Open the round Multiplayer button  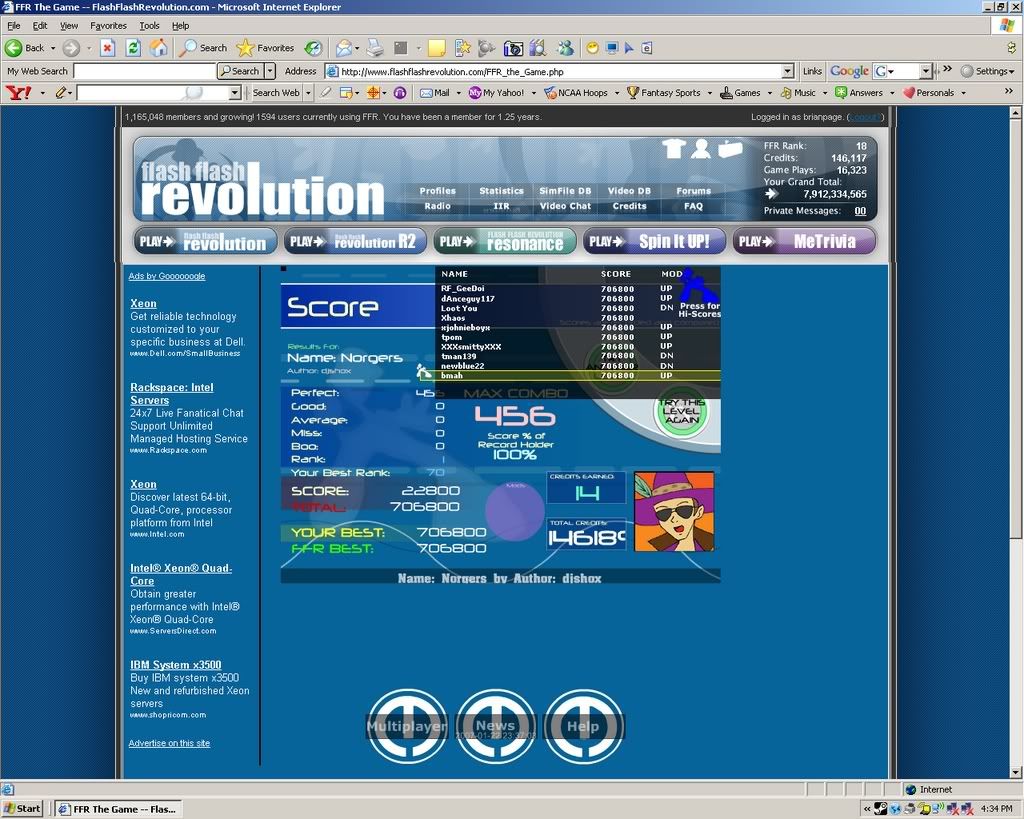click(406, 726)
